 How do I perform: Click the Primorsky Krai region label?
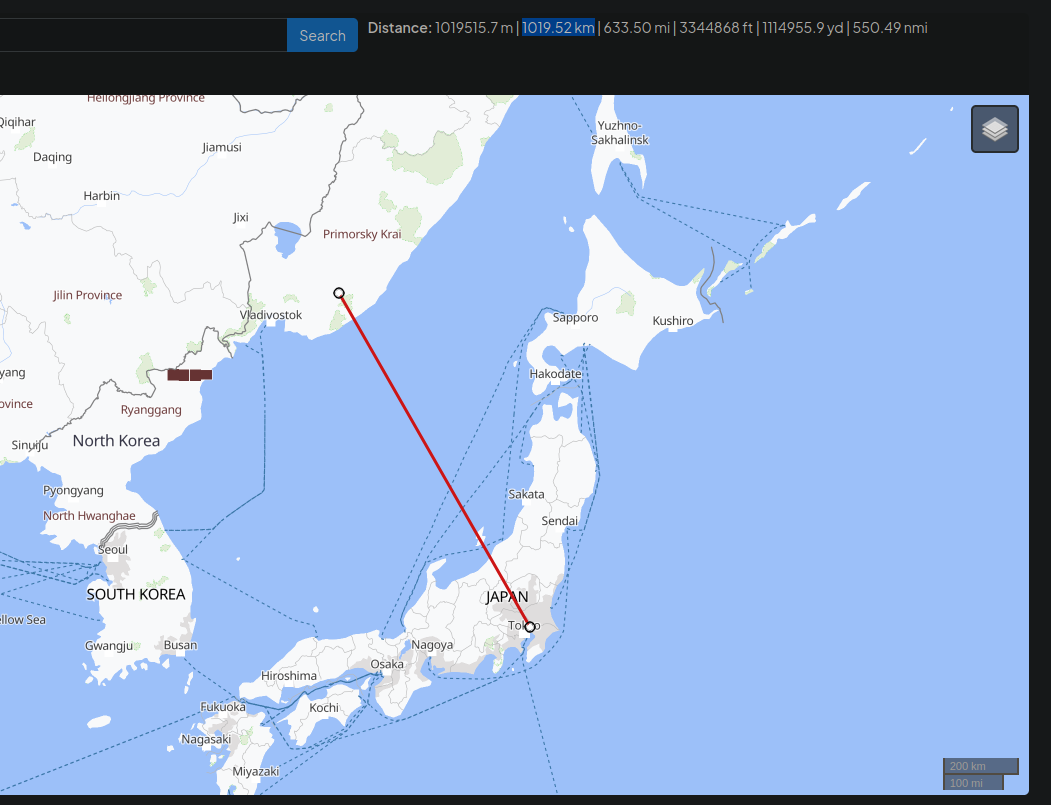362,234
